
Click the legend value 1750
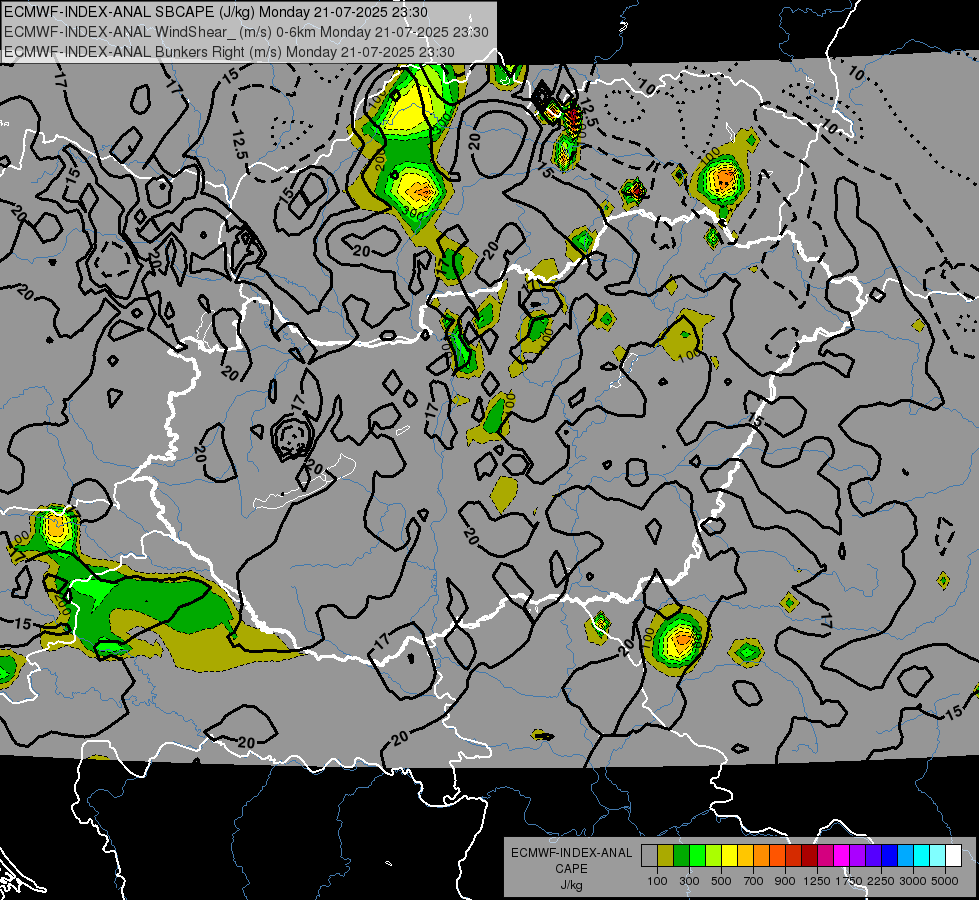pos(849,881)
